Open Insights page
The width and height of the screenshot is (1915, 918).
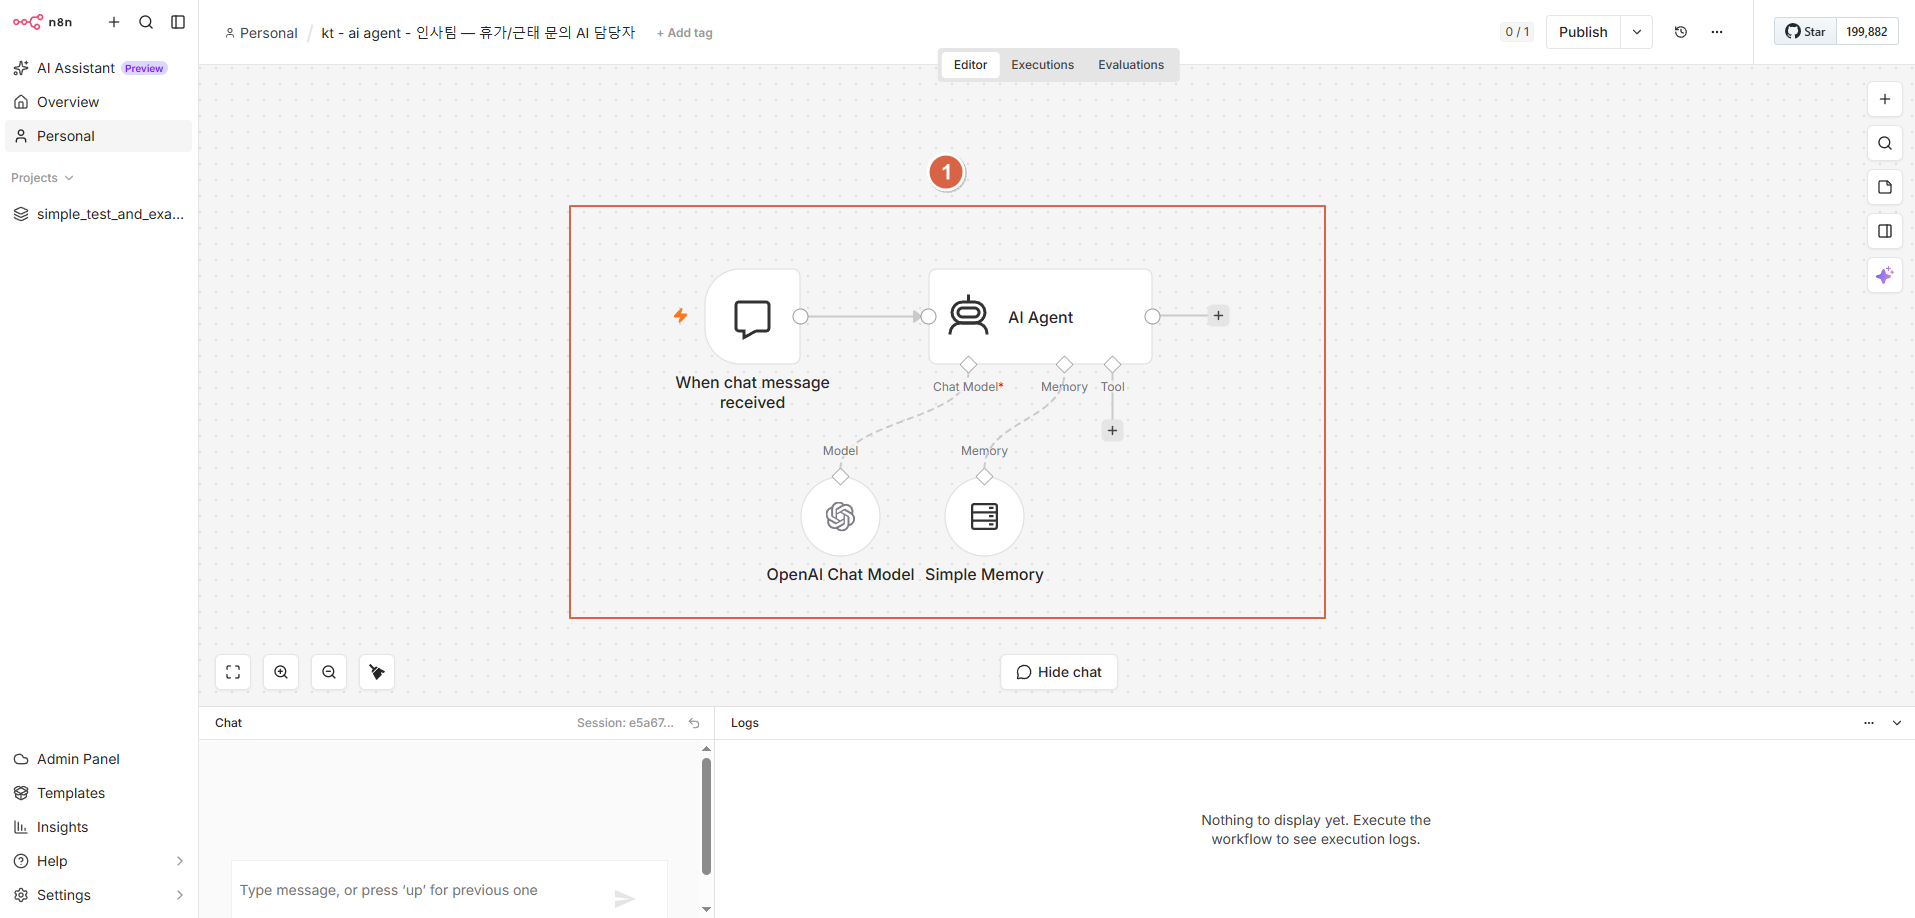98,827
